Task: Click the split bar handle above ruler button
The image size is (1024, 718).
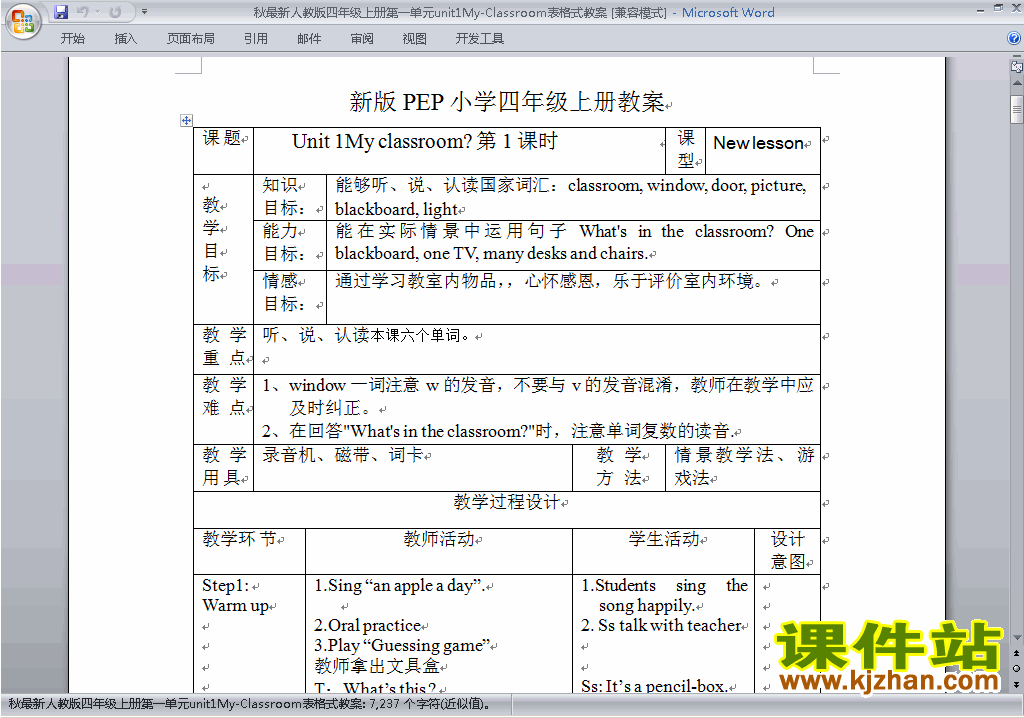Action: pos(1017,57)
